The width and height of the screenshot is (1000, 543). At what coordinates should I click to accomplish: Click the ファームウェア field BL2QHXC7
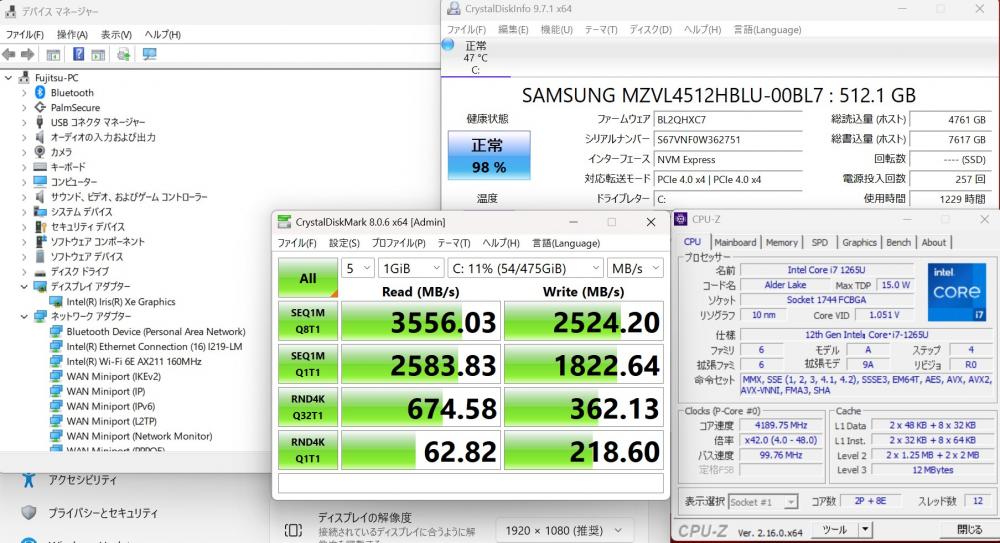728,119
